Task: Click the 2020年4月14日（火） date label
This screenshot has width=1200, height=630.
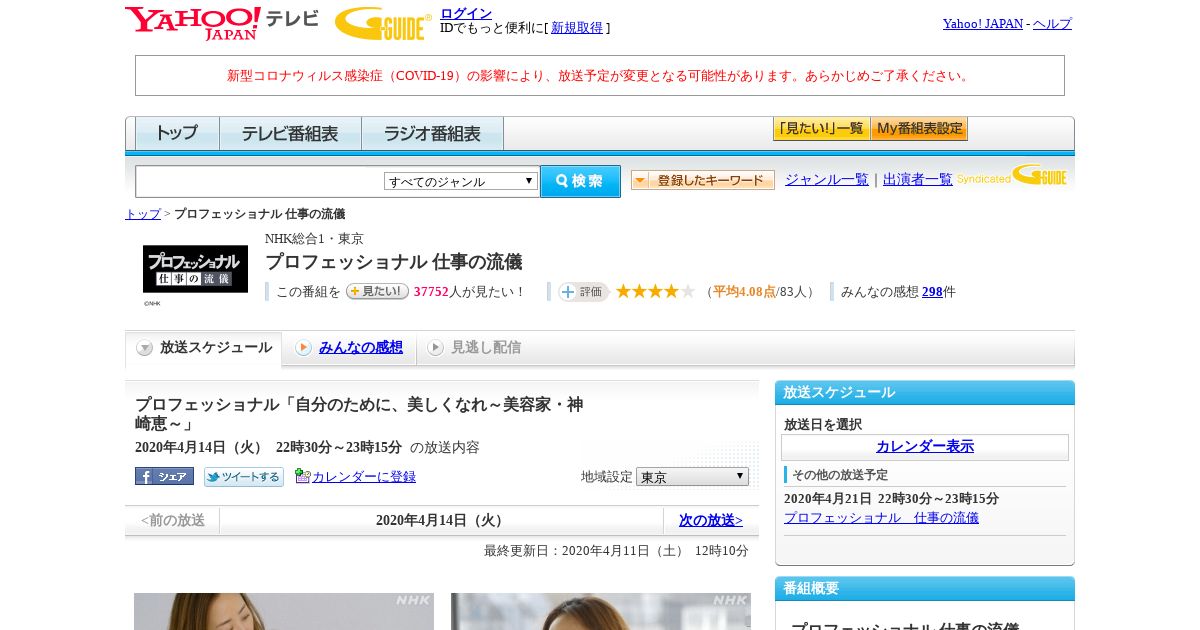Action: point(441,520)
